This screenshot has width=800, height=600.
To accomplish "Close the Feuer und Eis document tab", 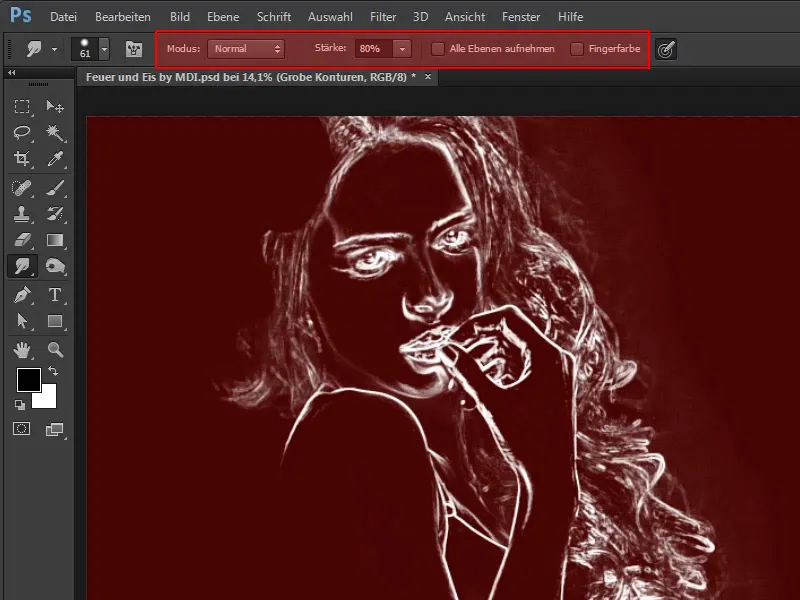I will point(428,77).
